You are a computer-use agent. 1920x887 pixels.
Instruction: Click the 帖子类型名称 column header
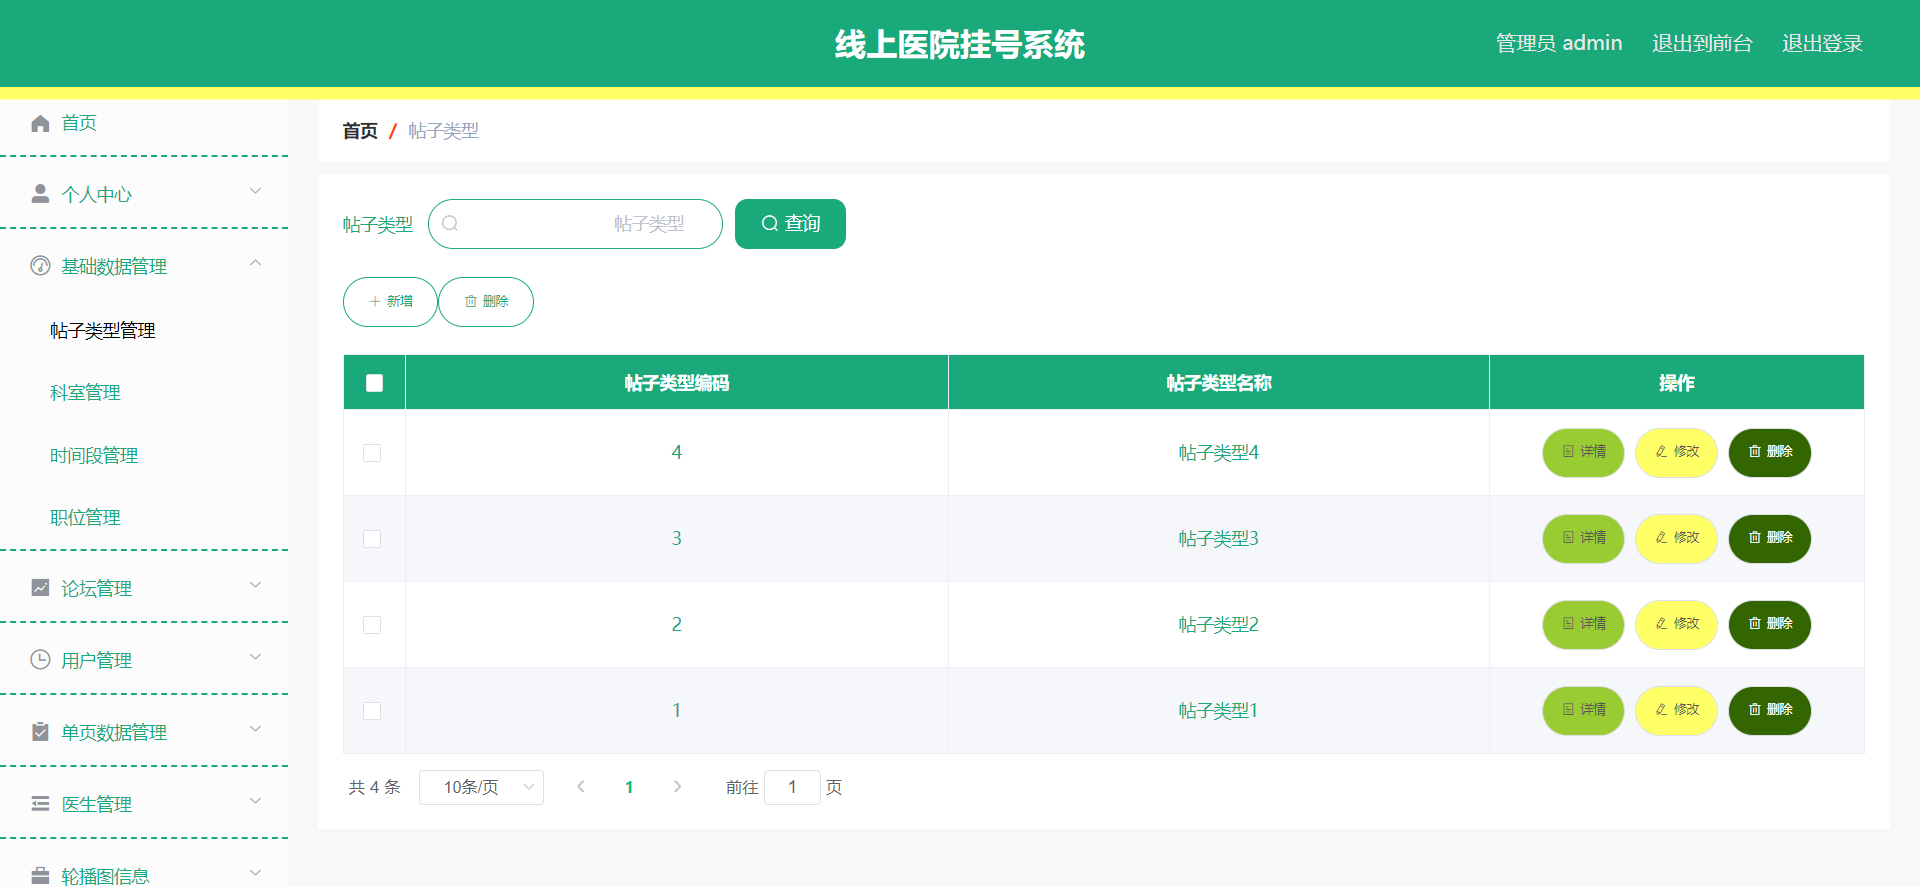1219,383
